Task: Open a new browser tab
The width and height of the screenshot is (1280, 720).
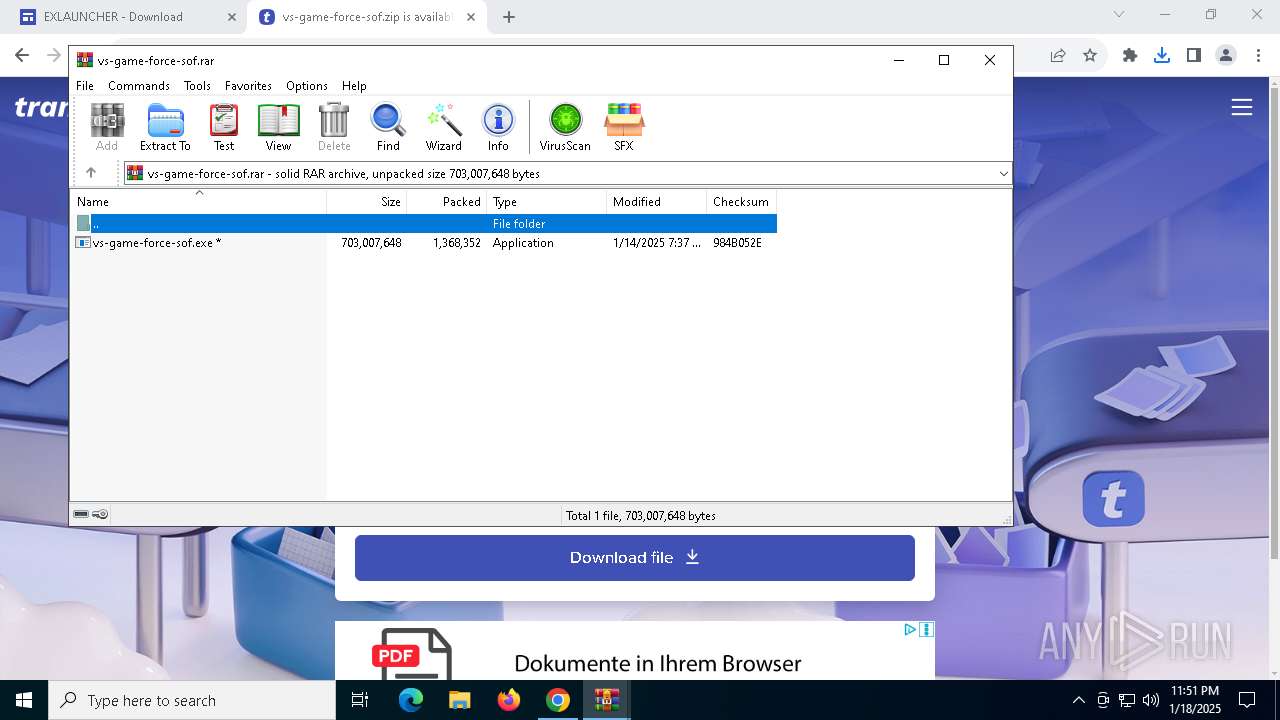Action: click(x=509, y=17)
